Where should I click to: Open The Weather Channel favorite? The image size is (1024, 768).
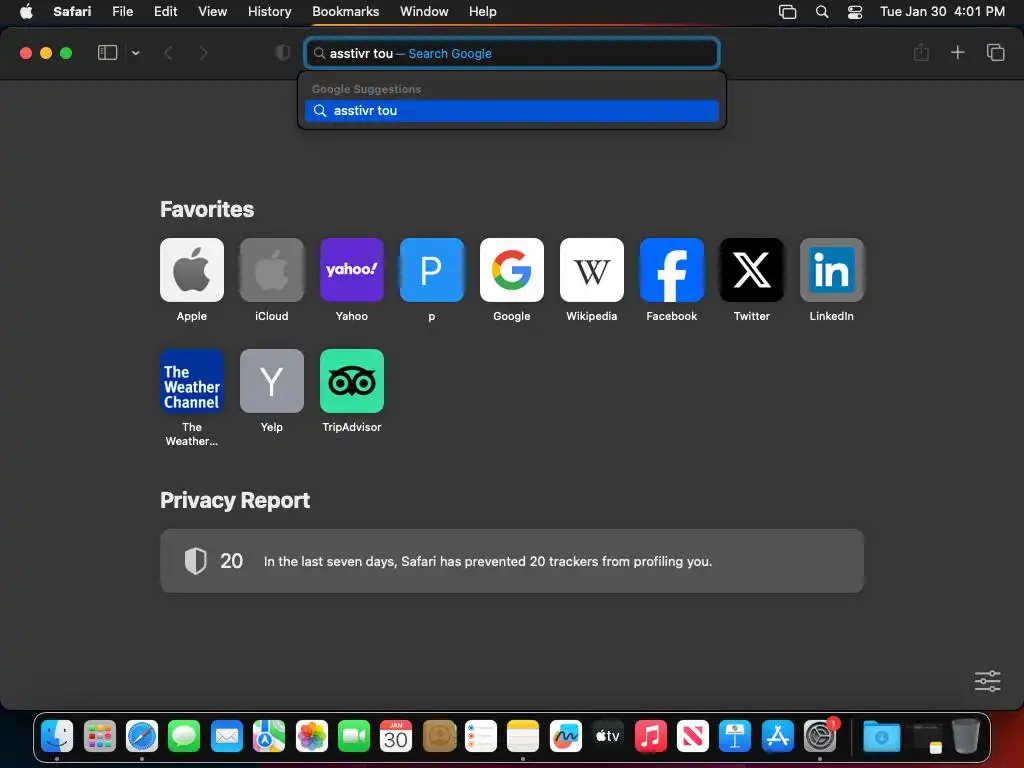(192, 381)
